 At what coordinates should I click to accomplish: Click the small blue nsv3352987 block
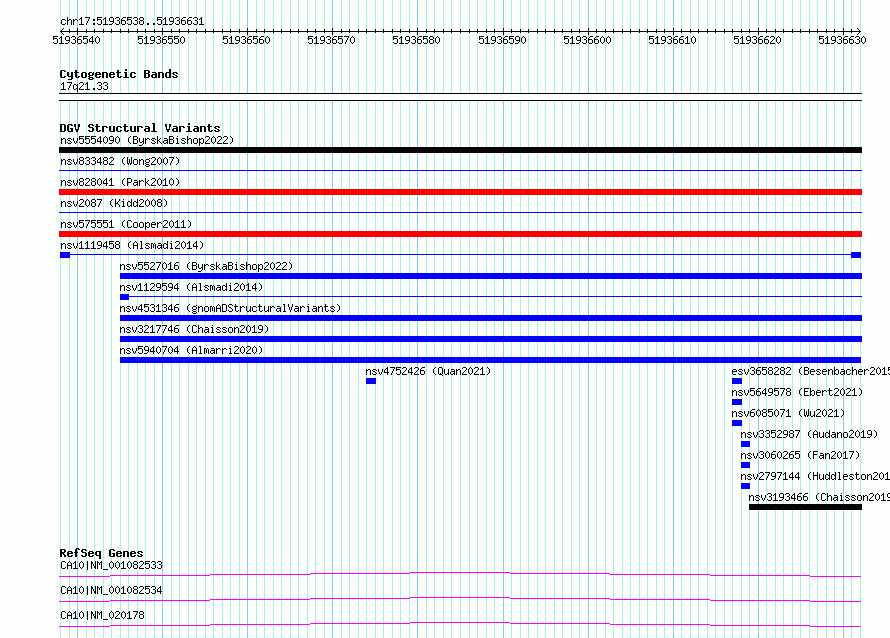point(745,444)
